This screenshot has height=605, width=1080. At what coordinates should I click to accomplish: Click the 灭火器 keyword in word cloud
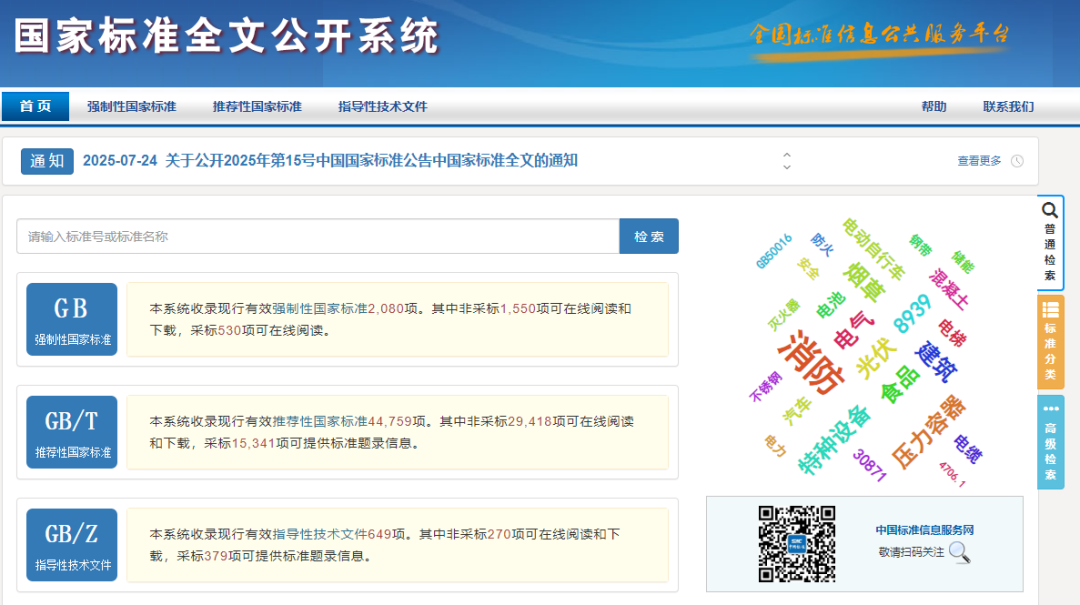(783, 315)
